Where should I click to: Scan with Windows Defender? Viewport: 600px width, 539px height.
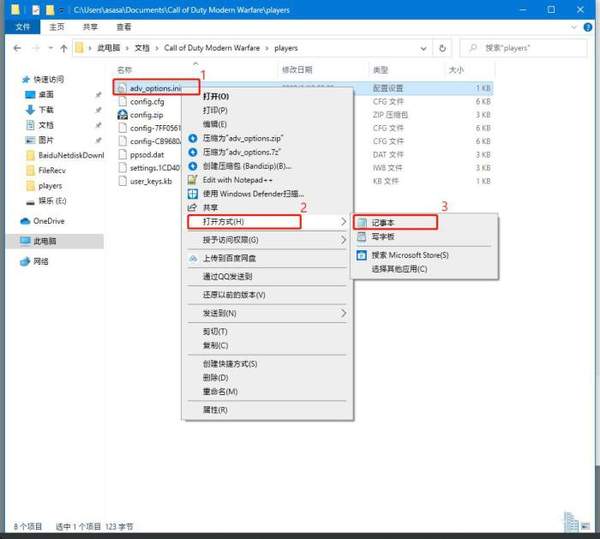pos(267,194)
